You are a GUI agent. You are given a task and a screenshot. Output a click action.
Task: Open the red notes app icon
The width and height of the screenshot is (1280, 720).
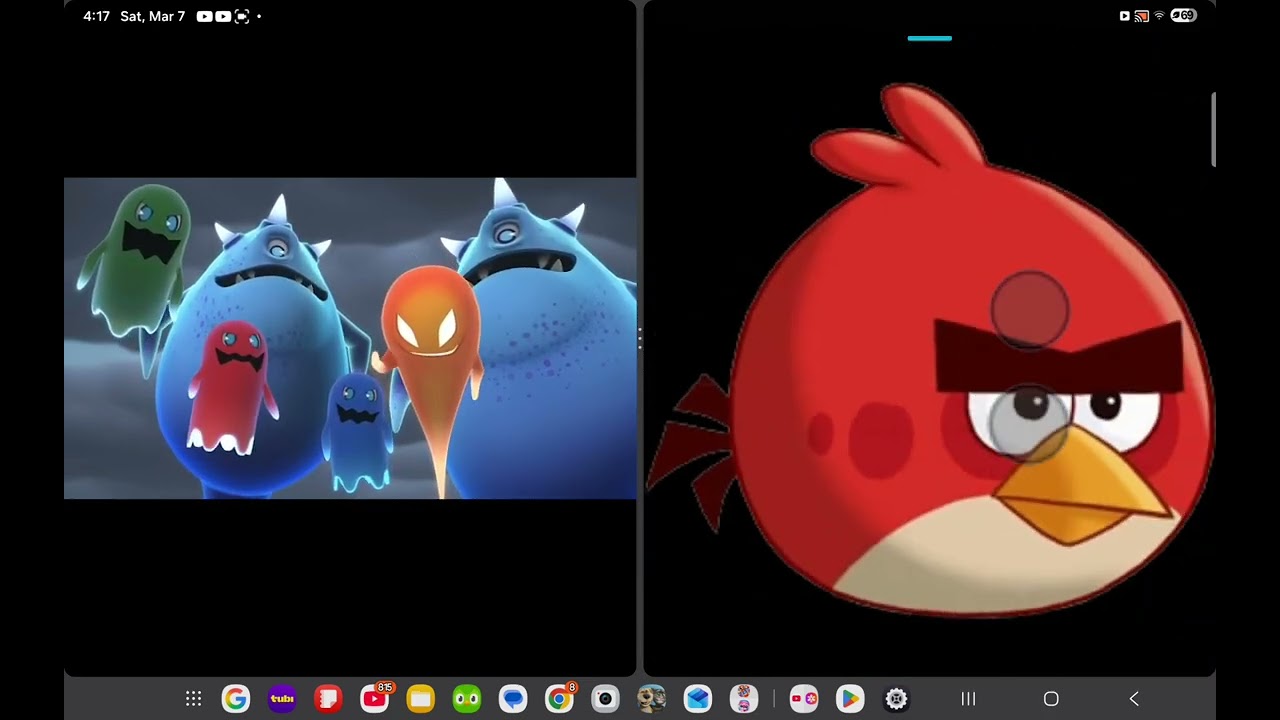point(328,699)
